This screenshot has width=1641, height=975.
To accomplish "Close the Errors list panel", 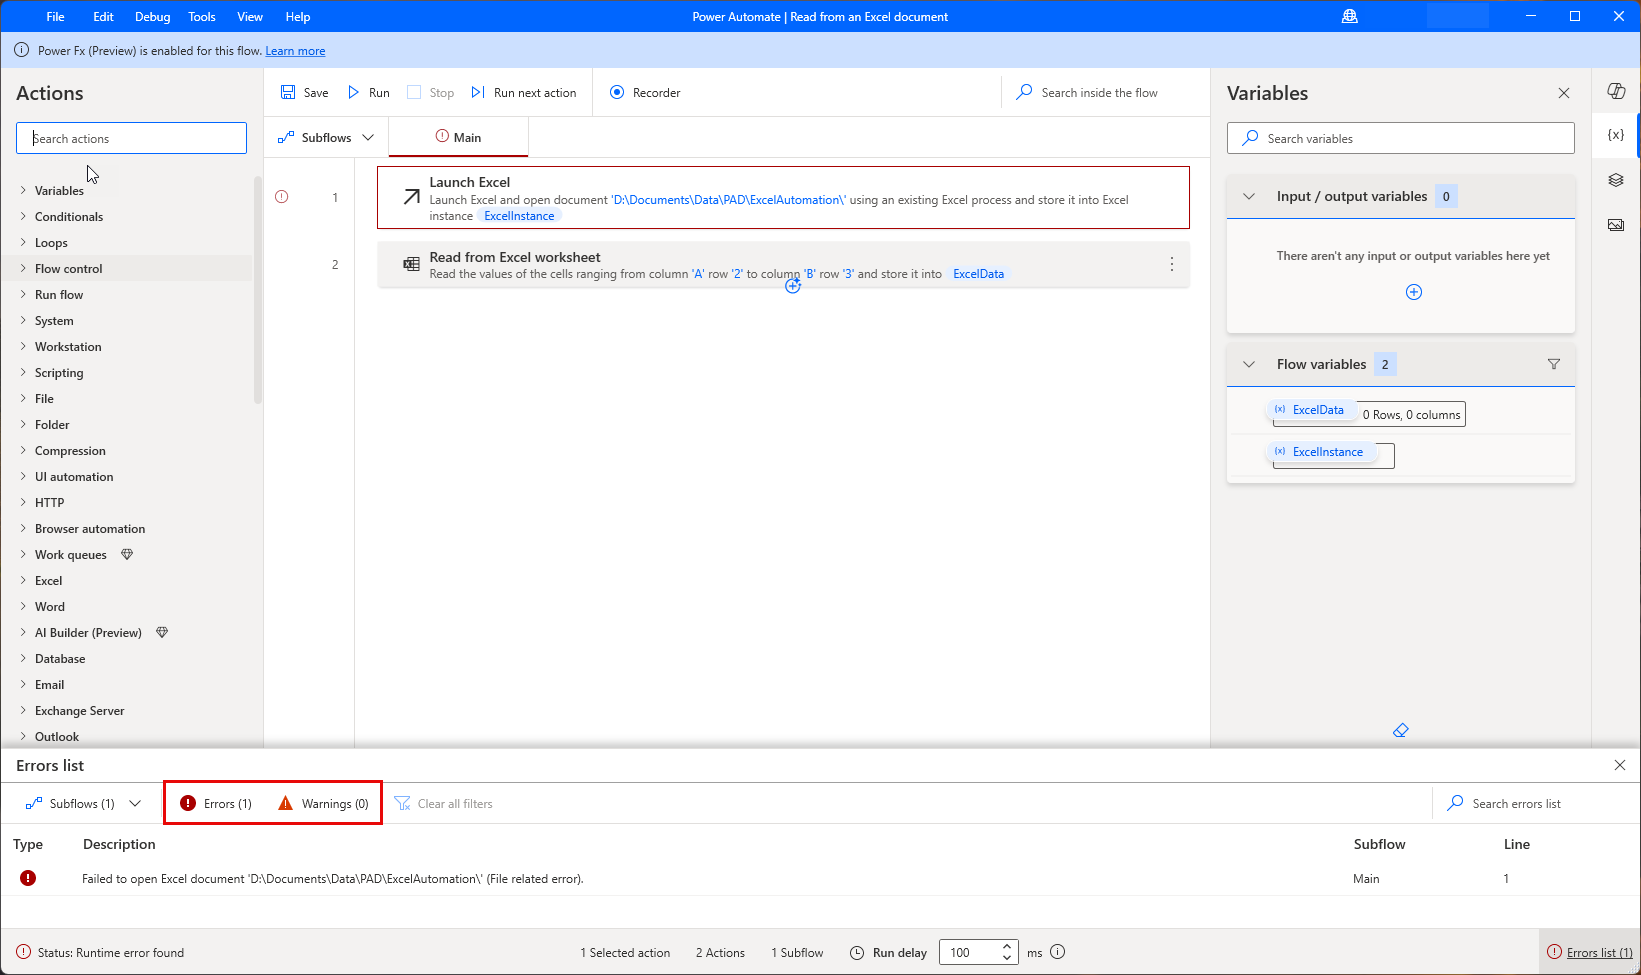I will click(1620, 765).
